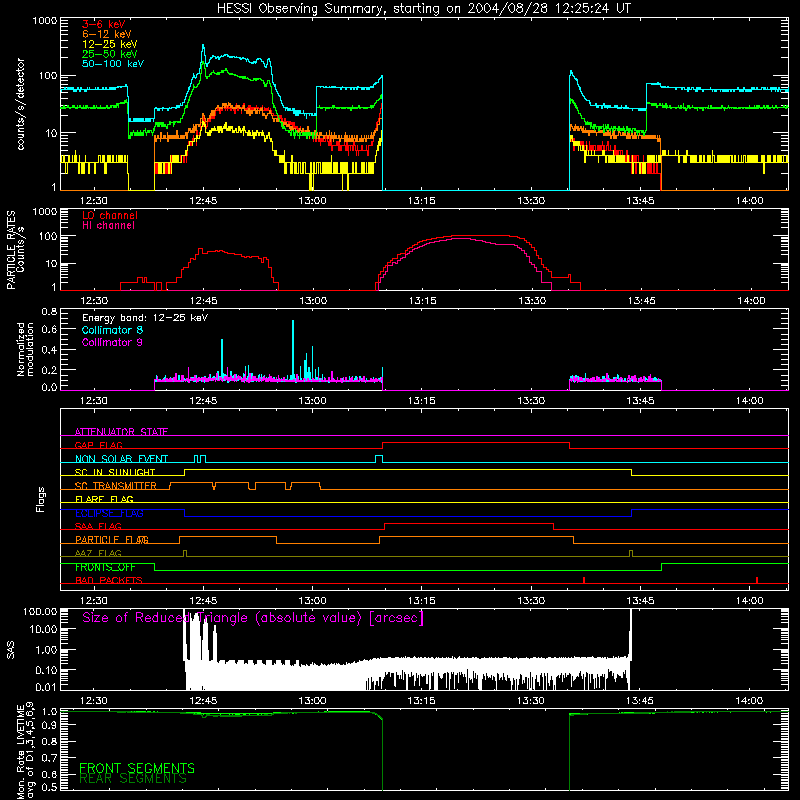Viewport: 800px width, 800px height.
Task: Click the BAD_PACKETS flag label
Action: click(x=109, y=580)
